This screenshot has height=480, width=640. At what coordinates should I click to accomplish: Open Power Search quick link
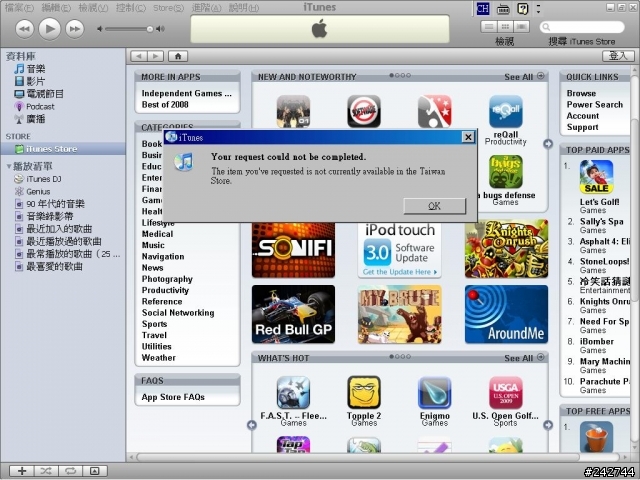click(x=595, y=104)
